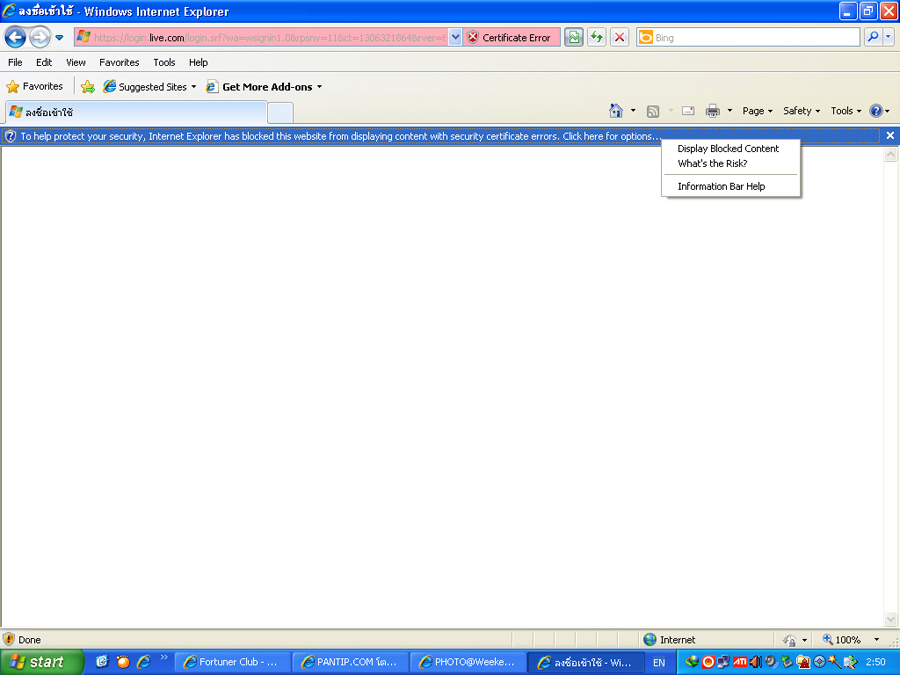Open the View menu in menu bar
This screenshot has width=900, height=675.
coord(76,62)
